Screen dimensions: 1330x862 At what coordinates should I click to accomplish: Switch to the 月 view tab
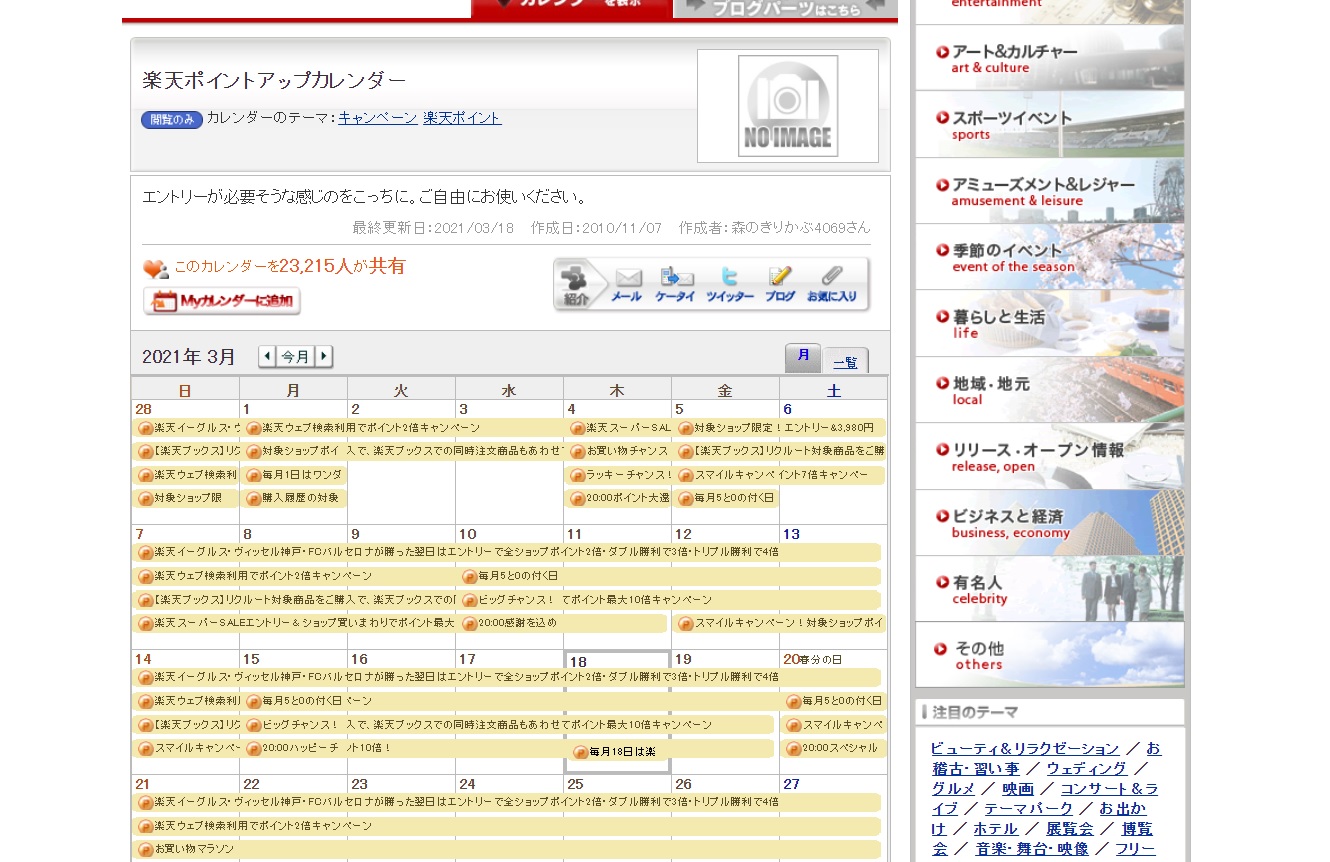(803, 358)
